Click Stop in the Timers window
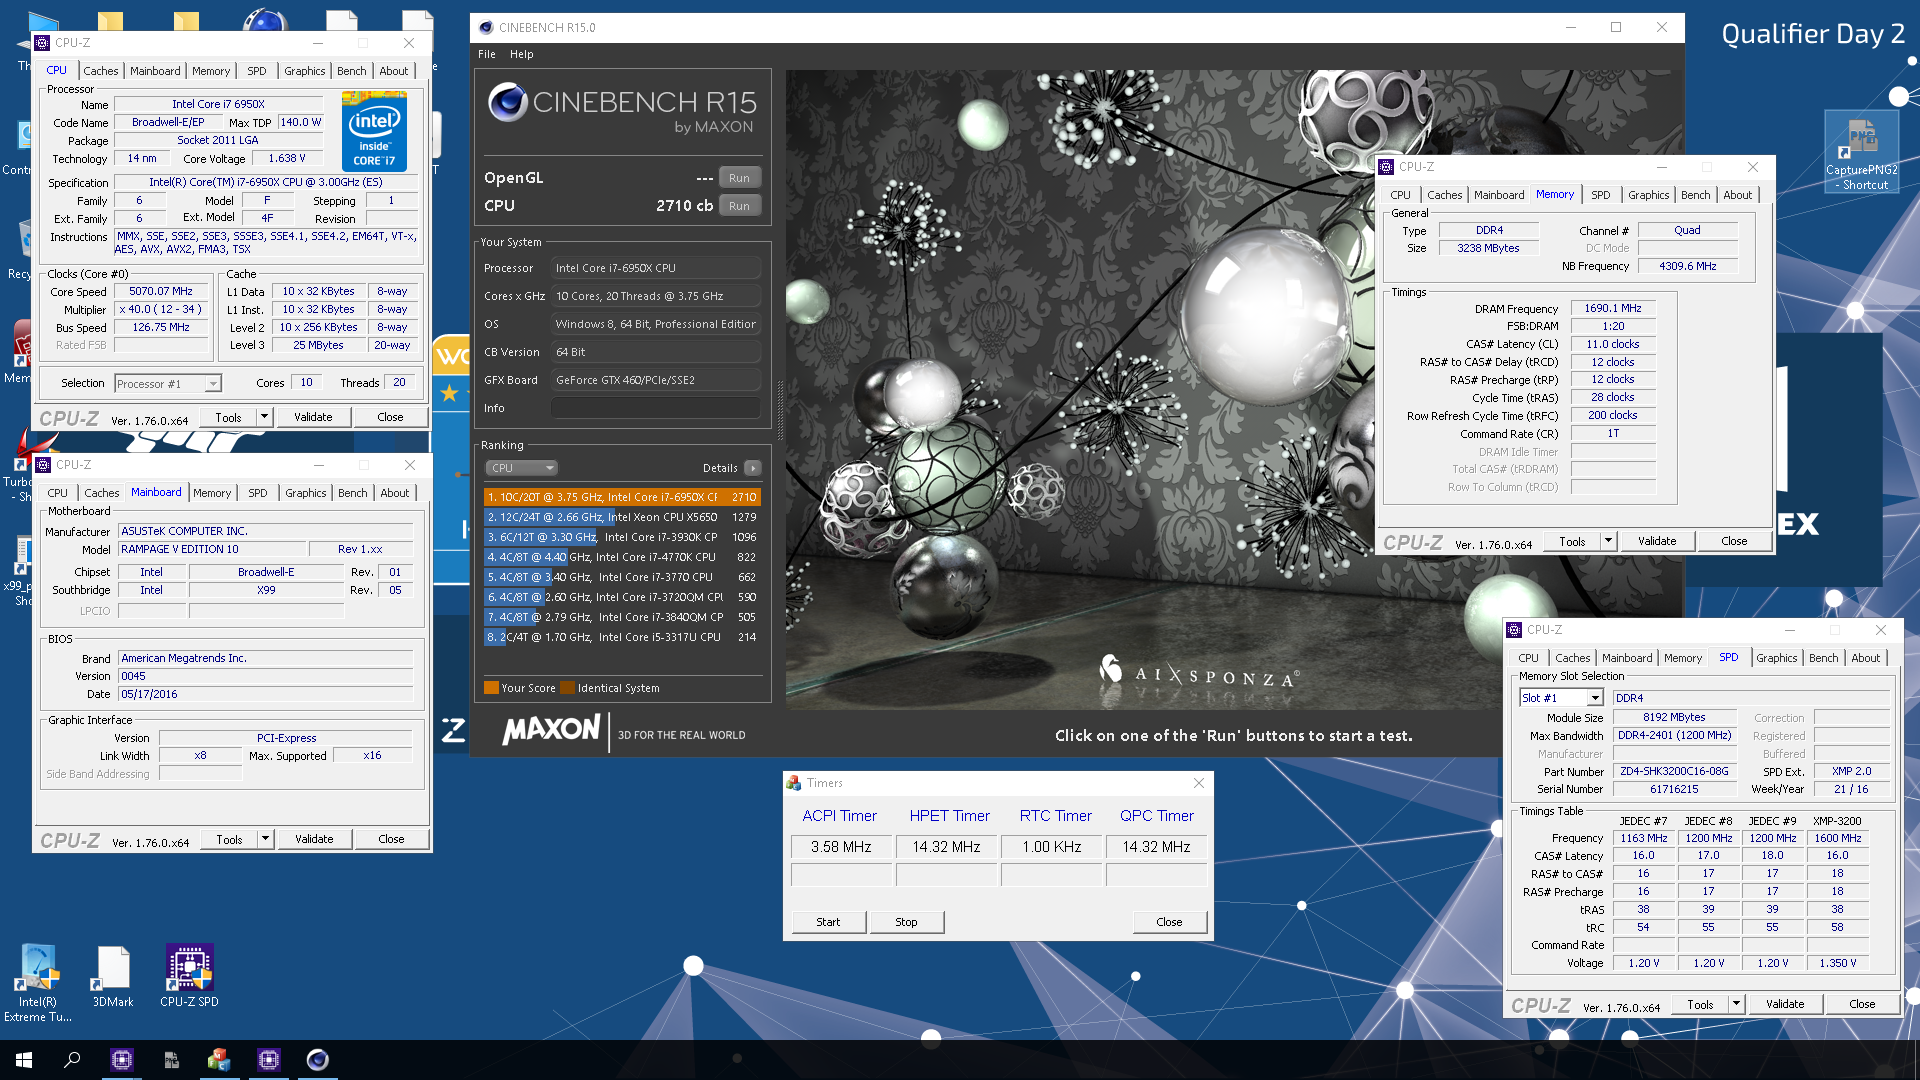 click(x=906, y=922)
